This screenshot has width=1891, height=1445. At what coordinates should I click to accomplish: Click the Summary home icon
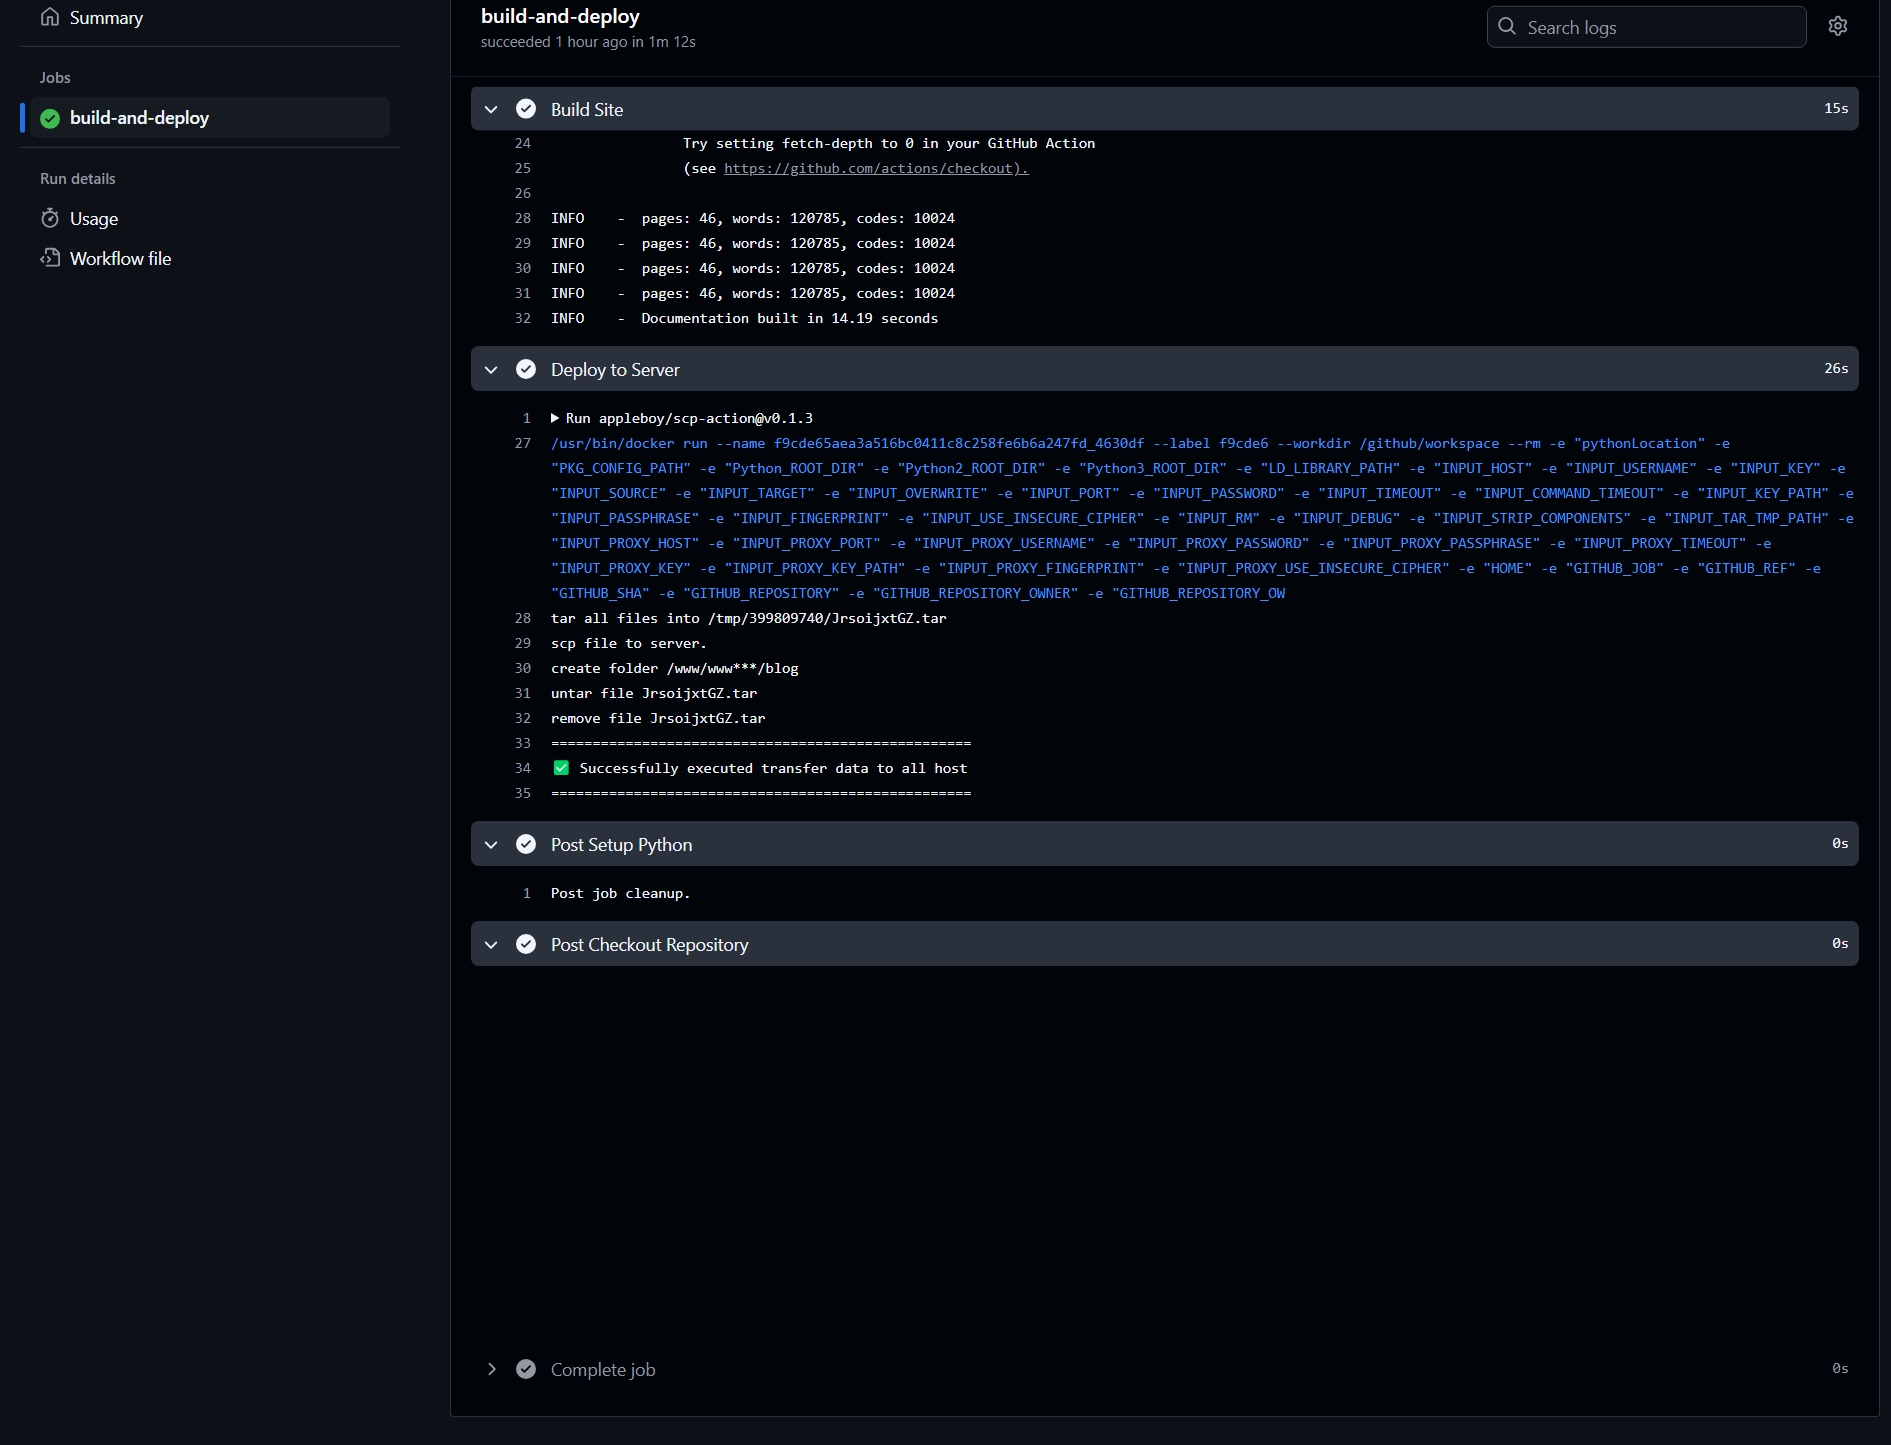point(50,17)
